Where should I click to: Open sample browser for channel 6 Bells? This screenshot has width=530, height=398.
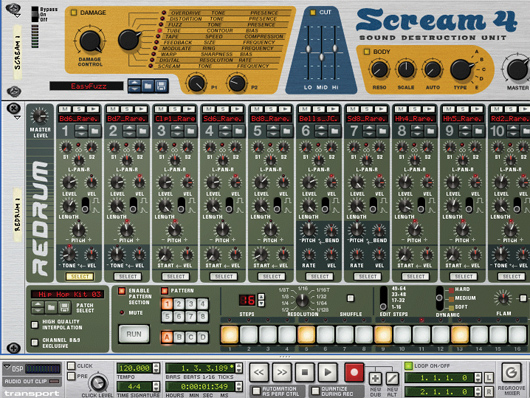click(x=335, y=131)
